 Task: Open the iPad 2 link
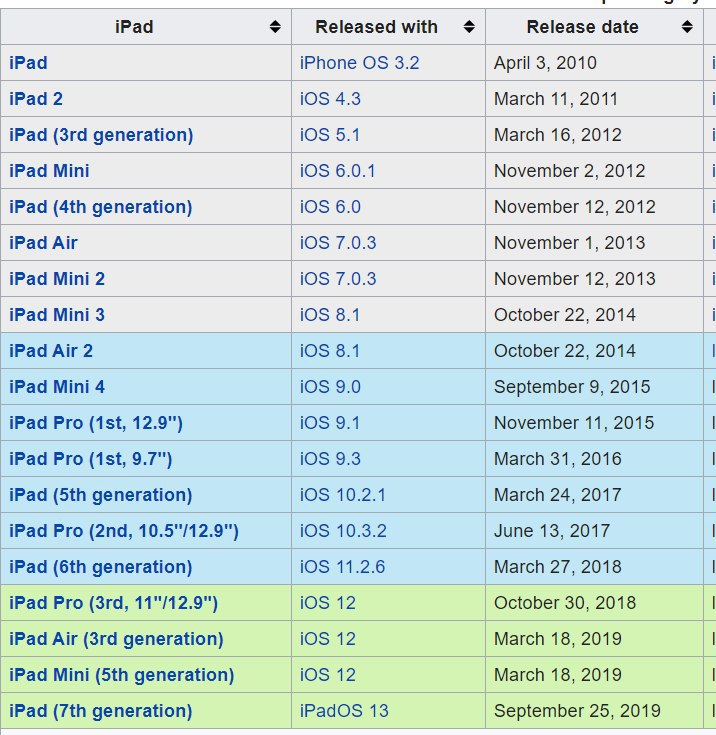pos(36,99)
